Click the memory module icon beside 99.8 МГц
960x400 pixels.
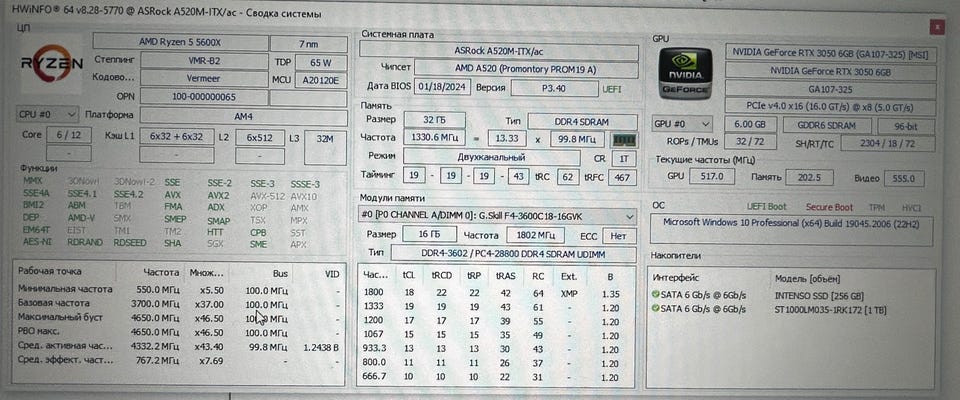[x=624, y=140]
